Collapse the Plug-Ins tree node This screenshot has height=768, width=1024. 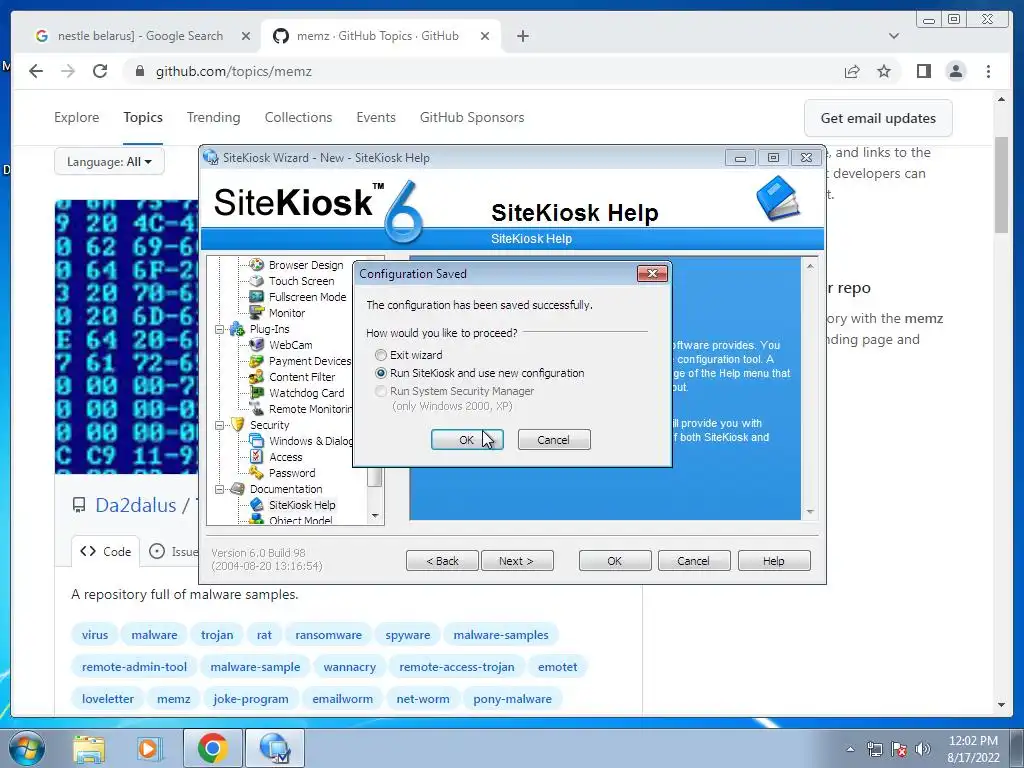[220, 329]
